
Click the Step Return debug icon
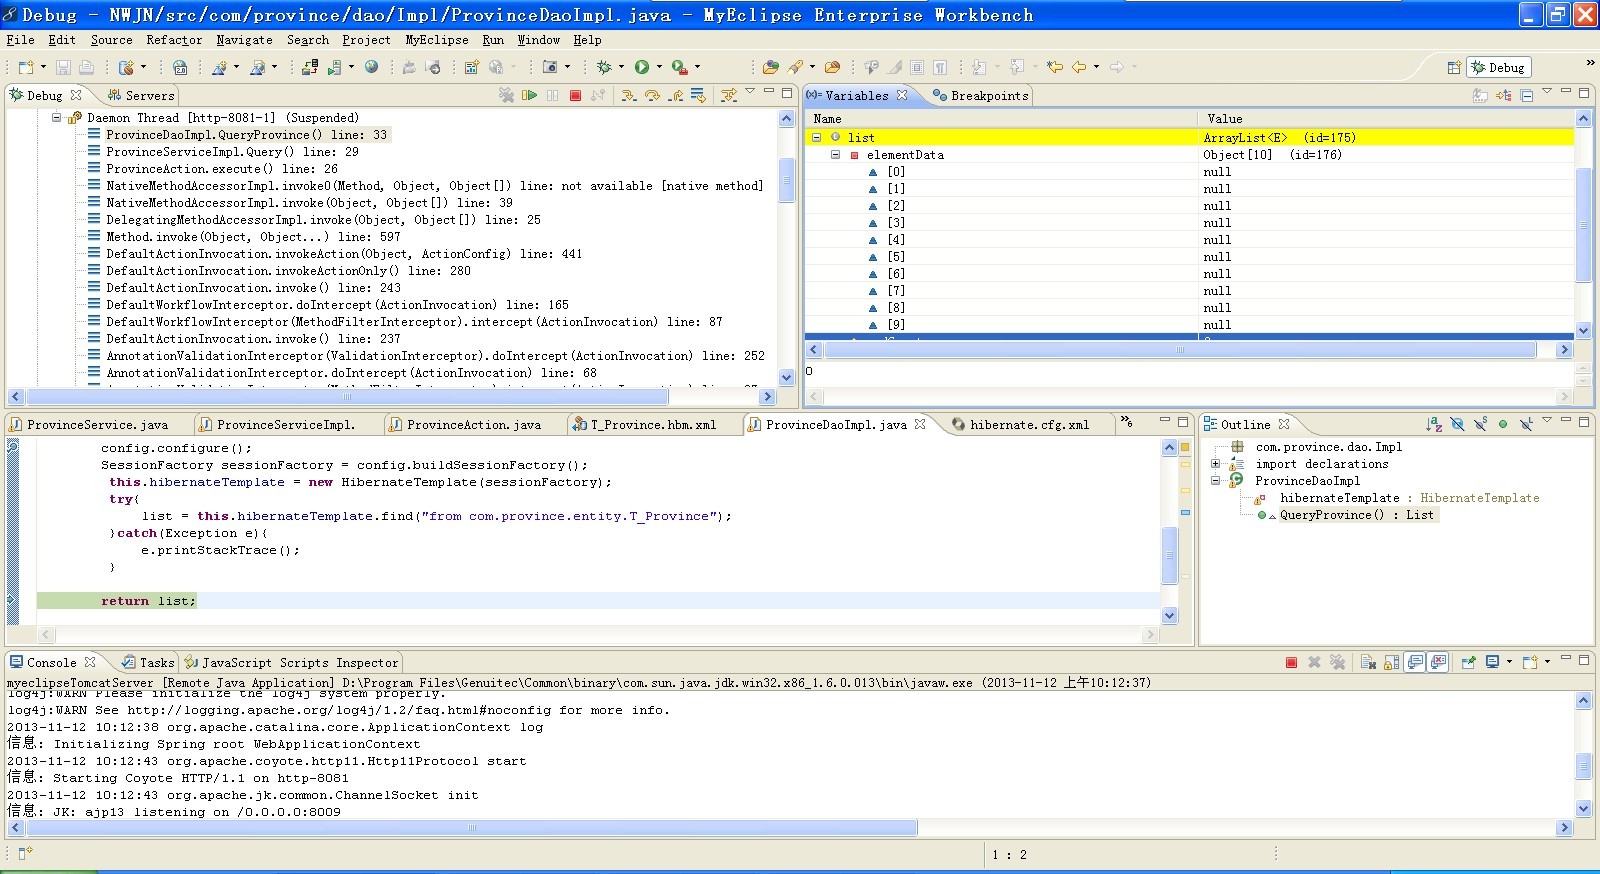[x=676, y=95]
